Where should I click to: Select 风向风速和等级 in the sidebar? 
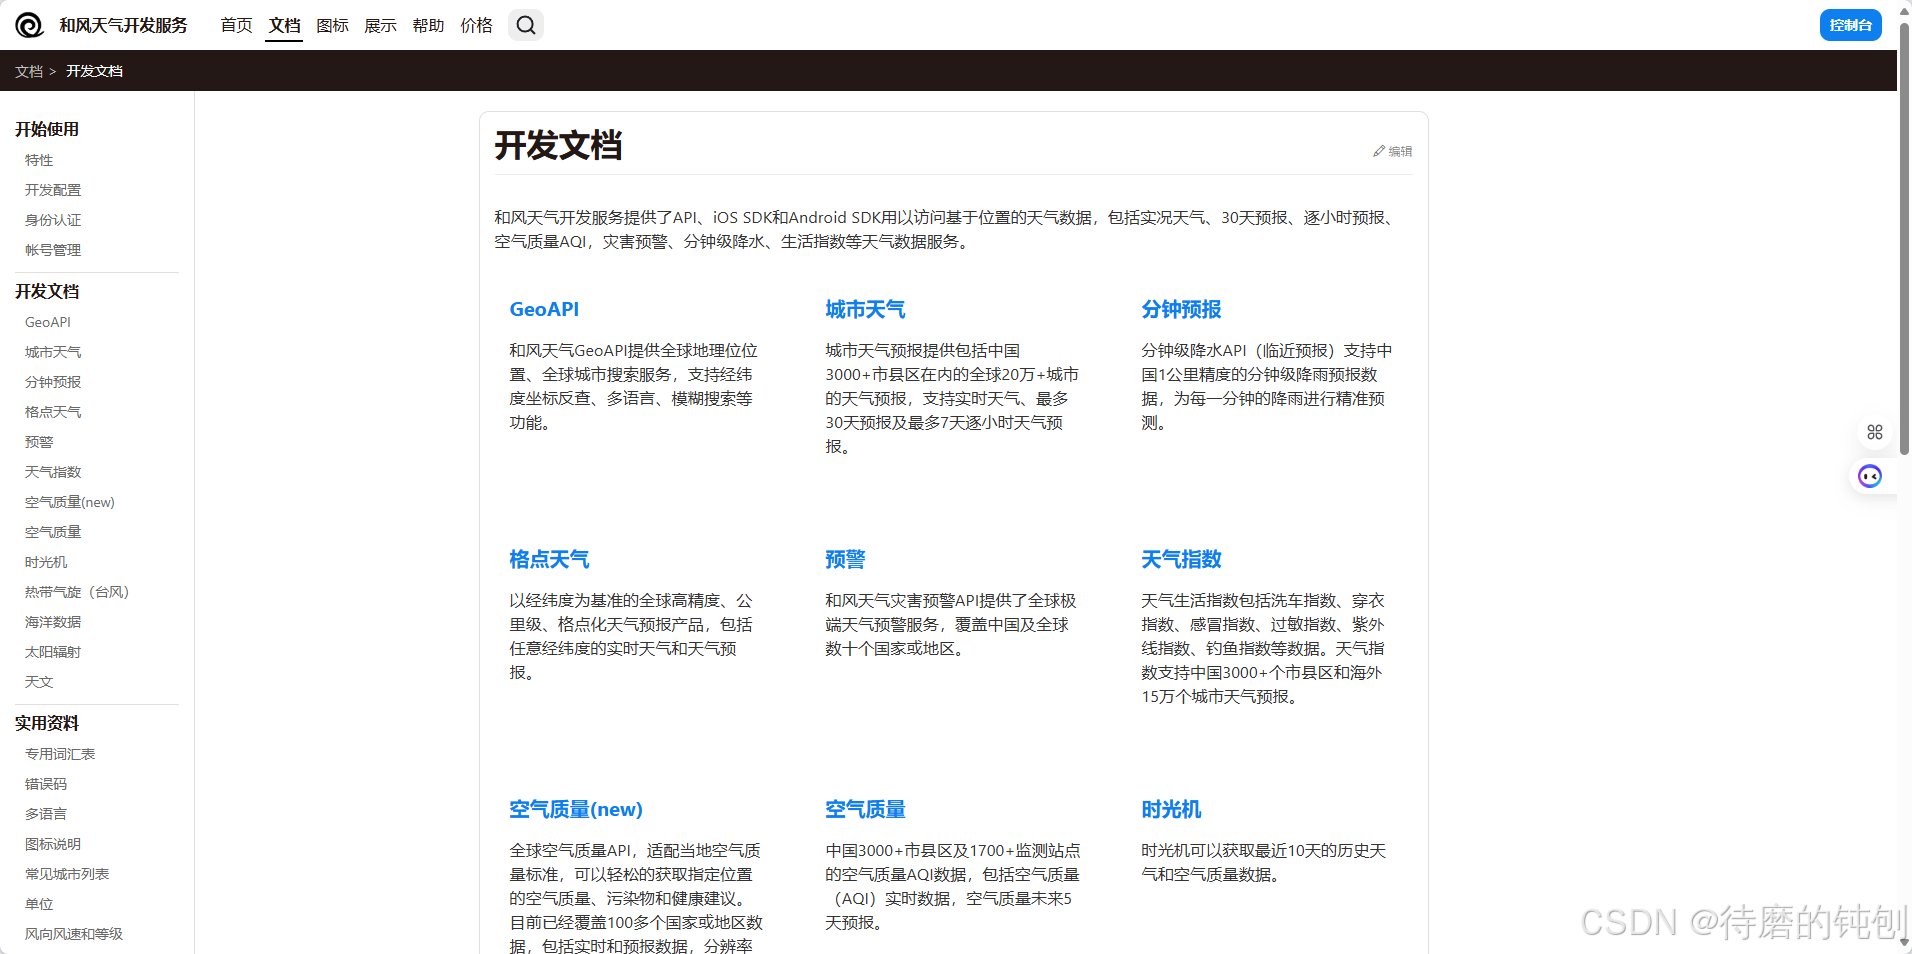[74, 934]
